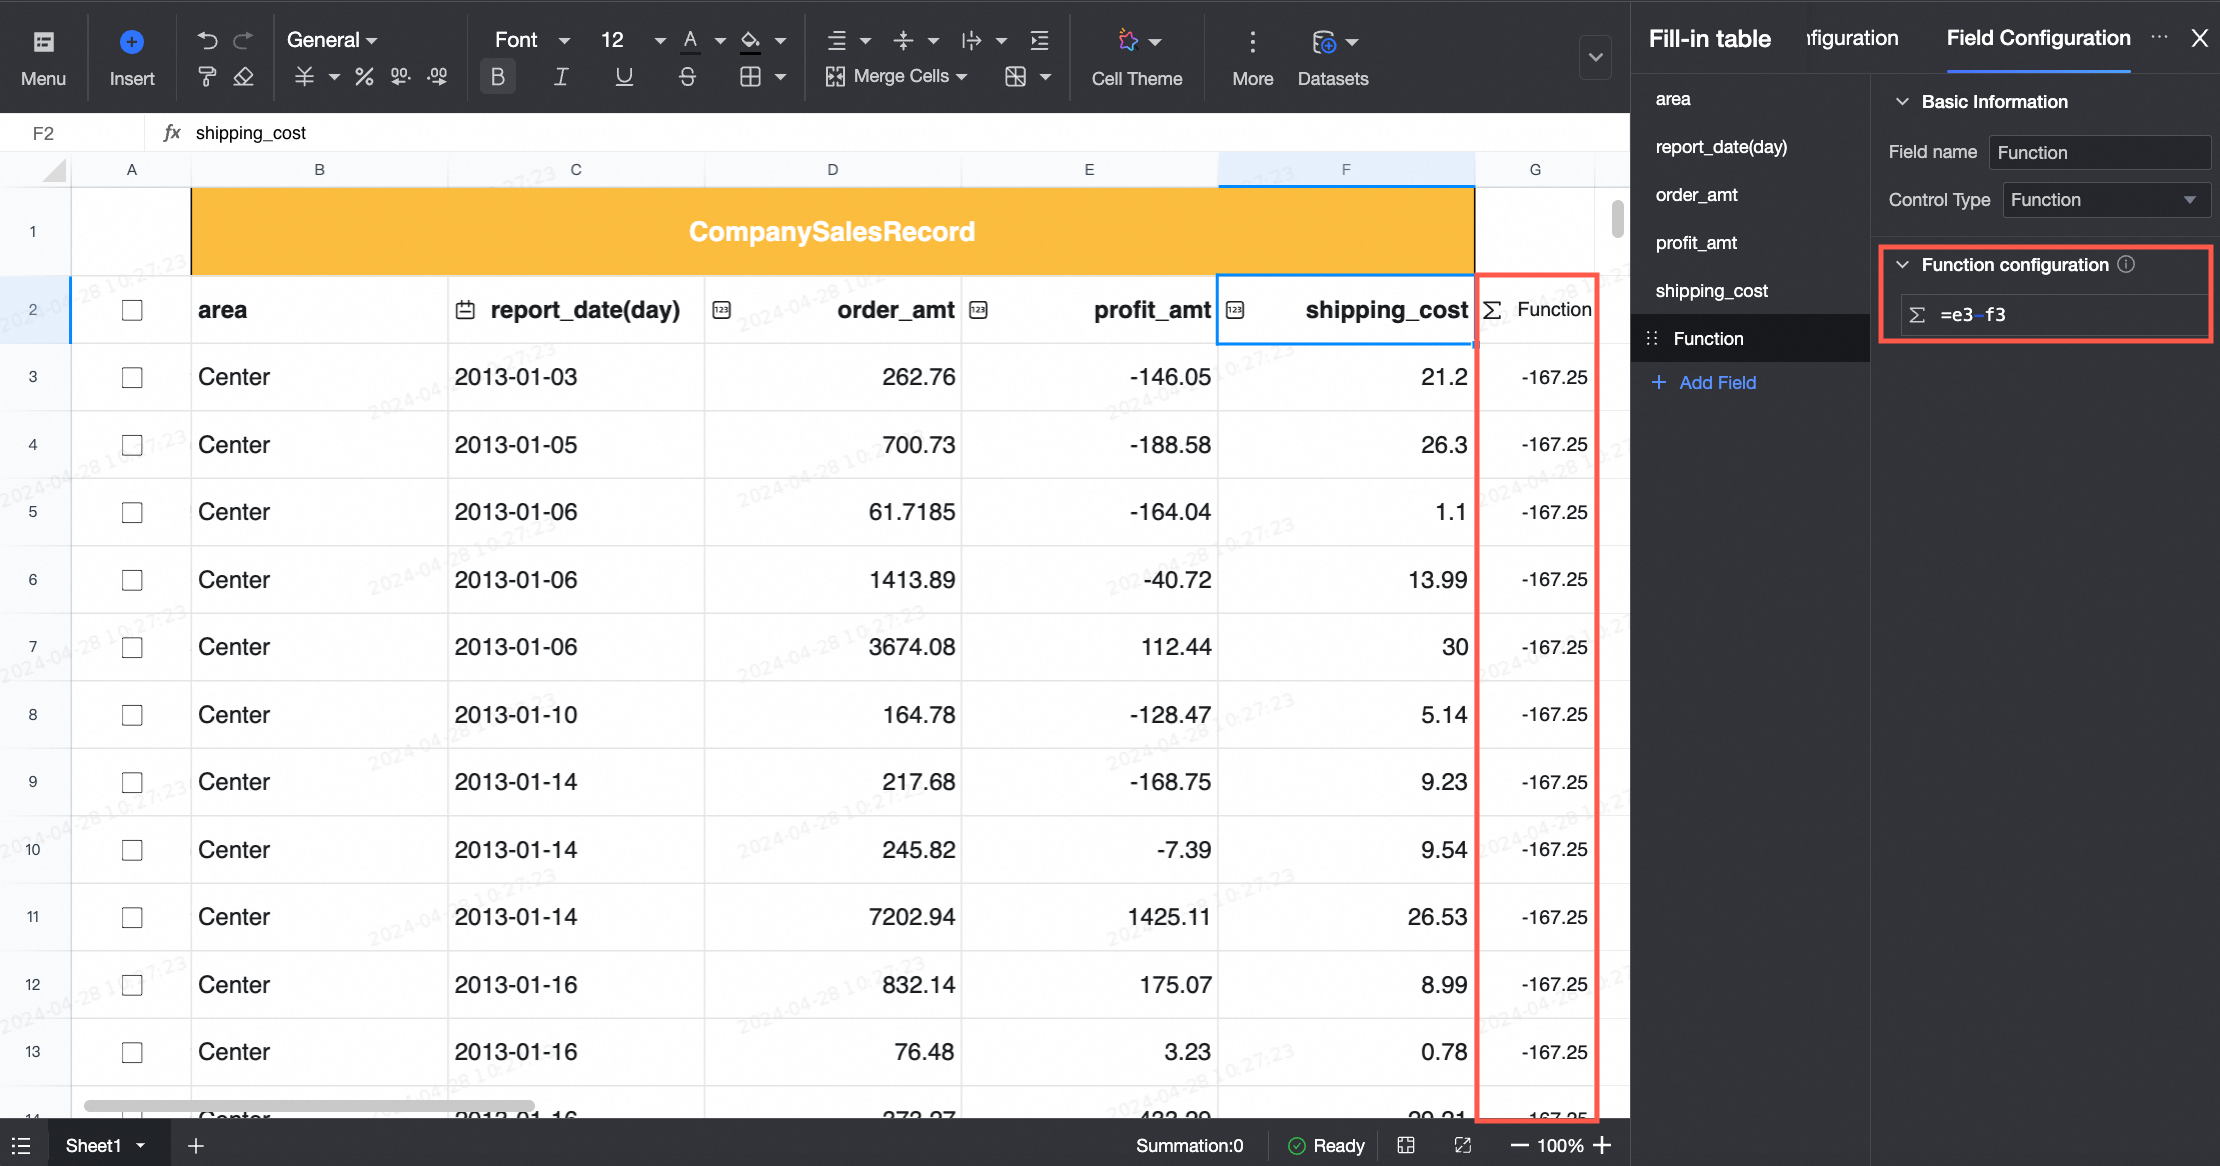Increase decimal places
This screenshot has height=1166, width=2220.
(437, 77)
